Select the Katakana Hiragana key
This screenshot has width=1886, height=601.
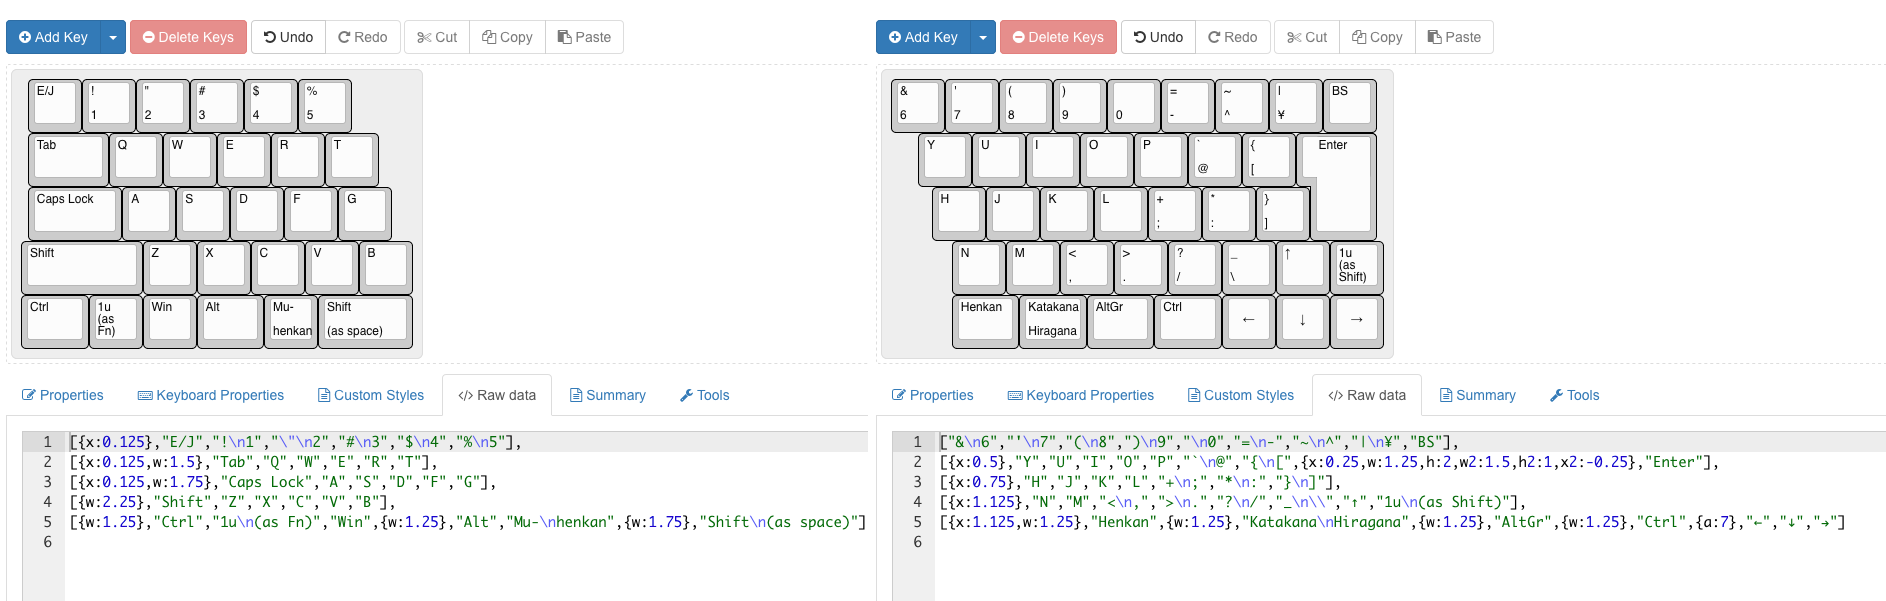1053,321
